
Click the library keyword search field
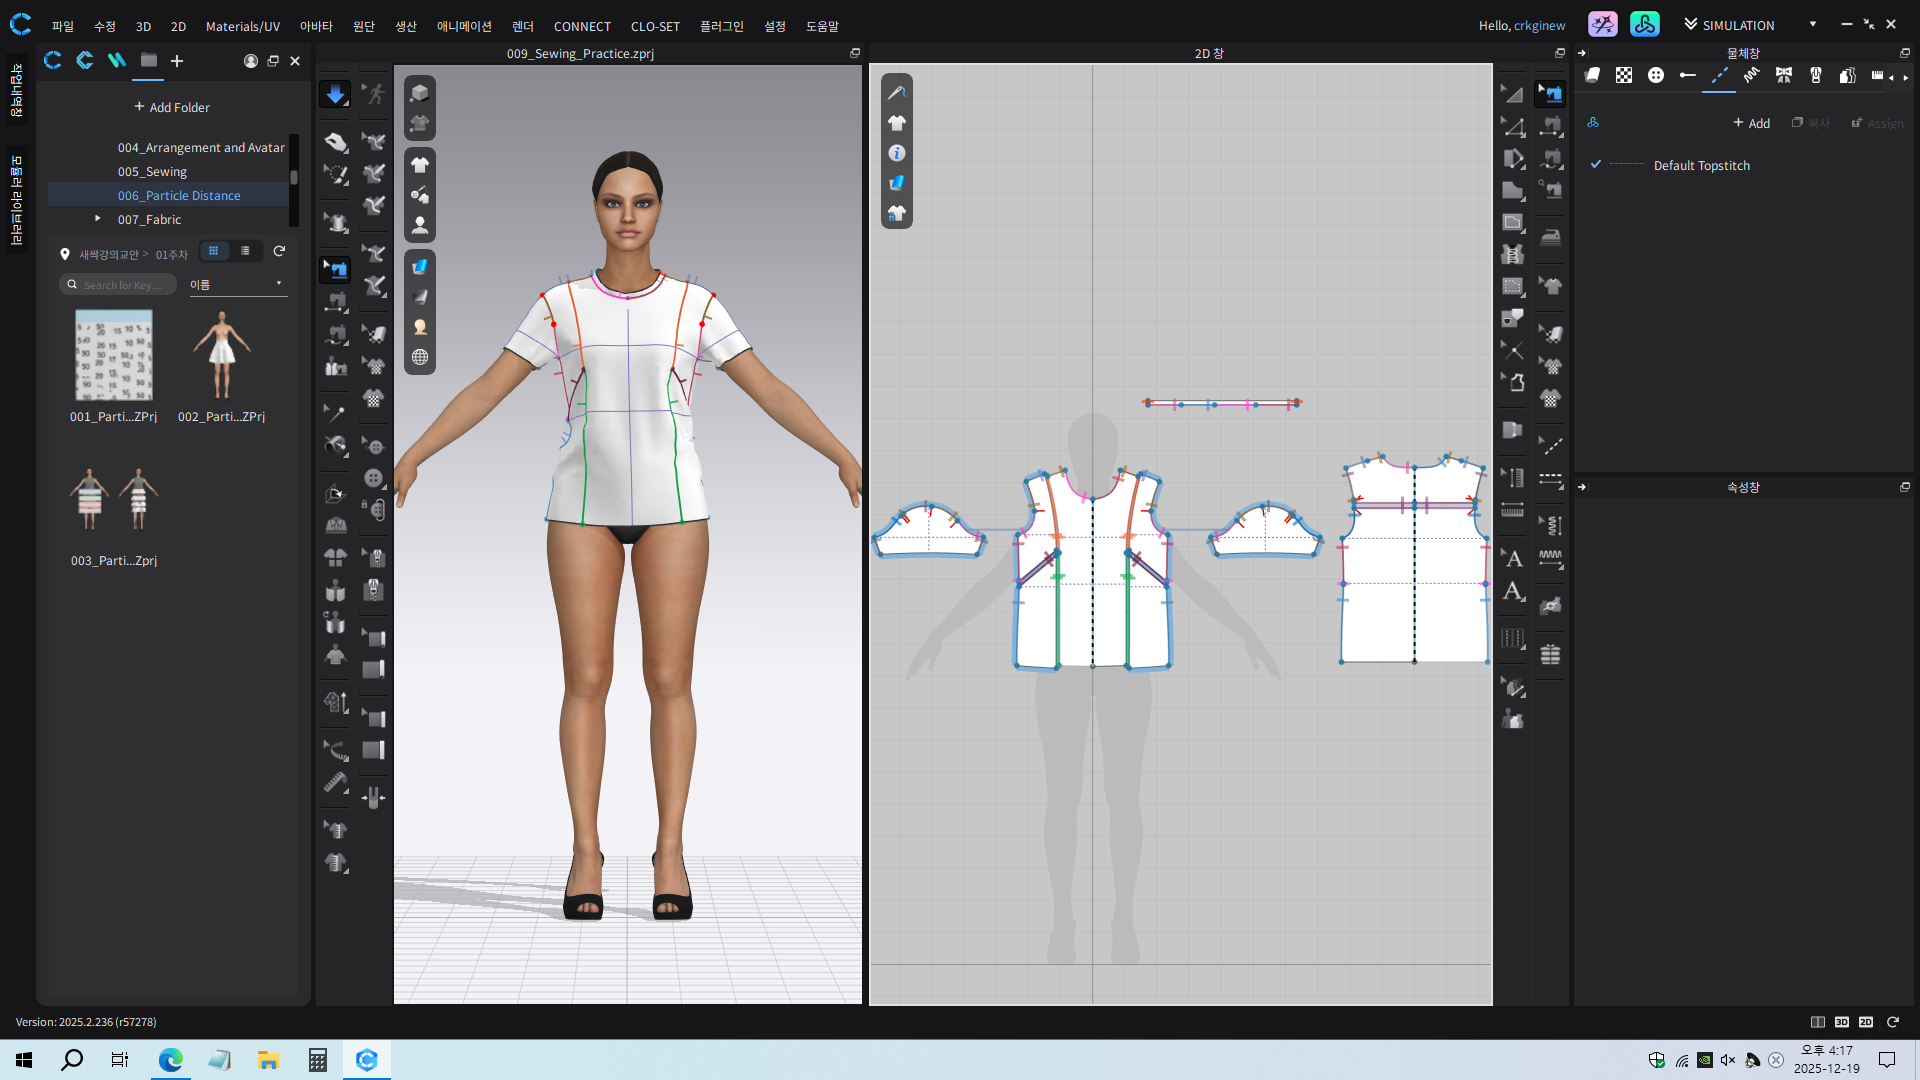coord(120,285)
